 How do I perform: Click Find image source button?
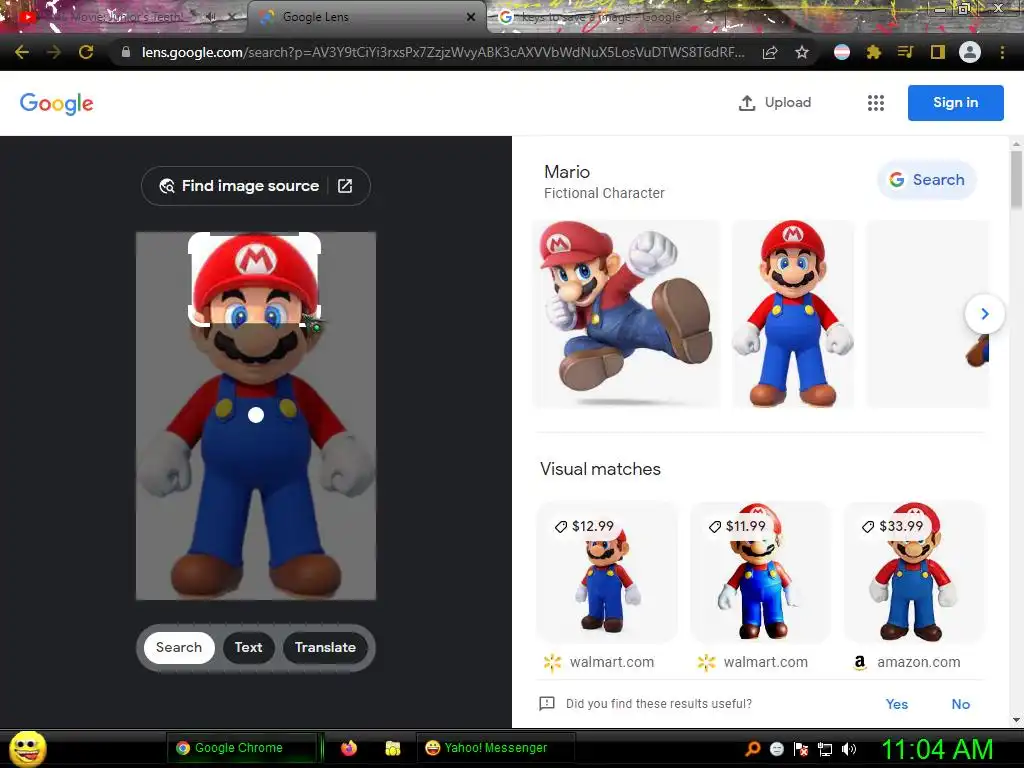255,186
